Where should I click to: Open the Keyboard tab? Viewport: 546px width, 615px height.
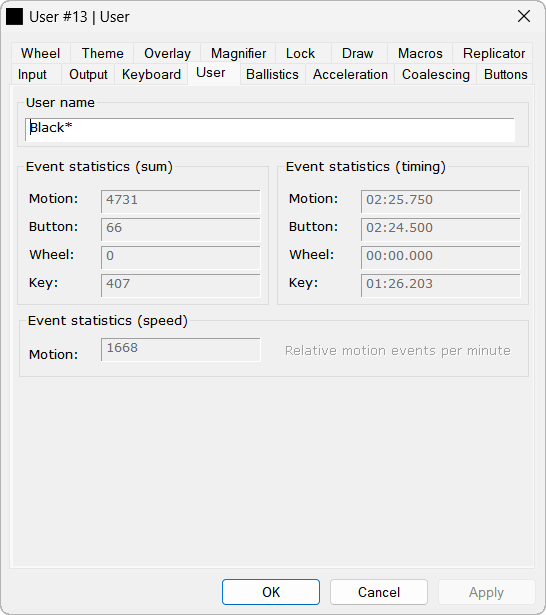151,74
